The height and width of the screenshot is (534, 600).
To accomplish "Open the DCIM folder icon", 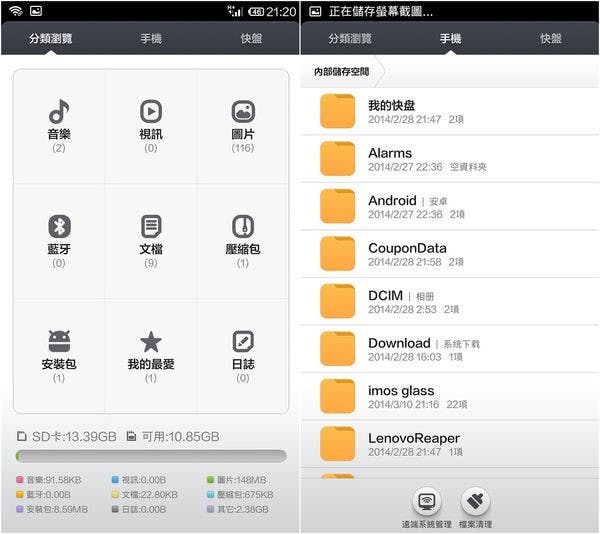I will [338, 301].
